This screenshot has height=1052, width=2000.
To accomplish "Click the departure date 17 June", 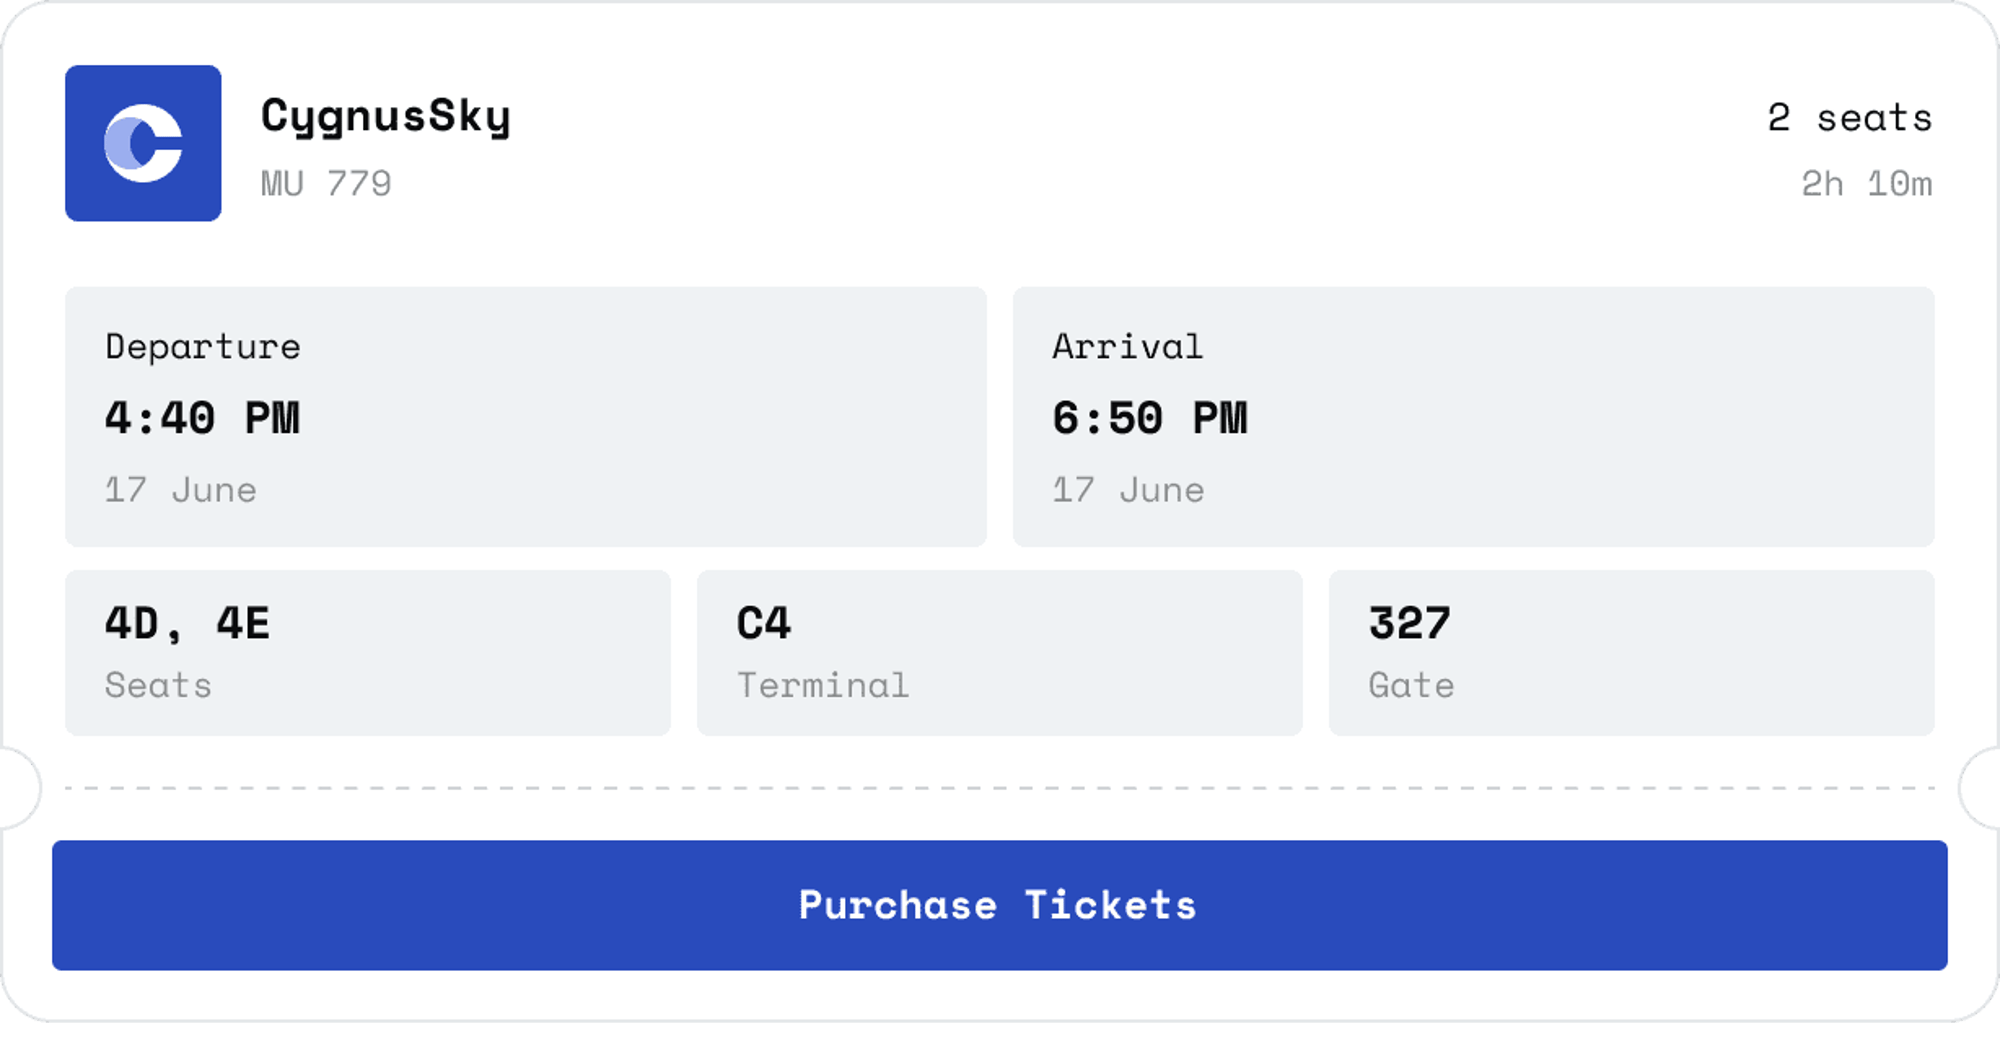I will coord(181,490).
